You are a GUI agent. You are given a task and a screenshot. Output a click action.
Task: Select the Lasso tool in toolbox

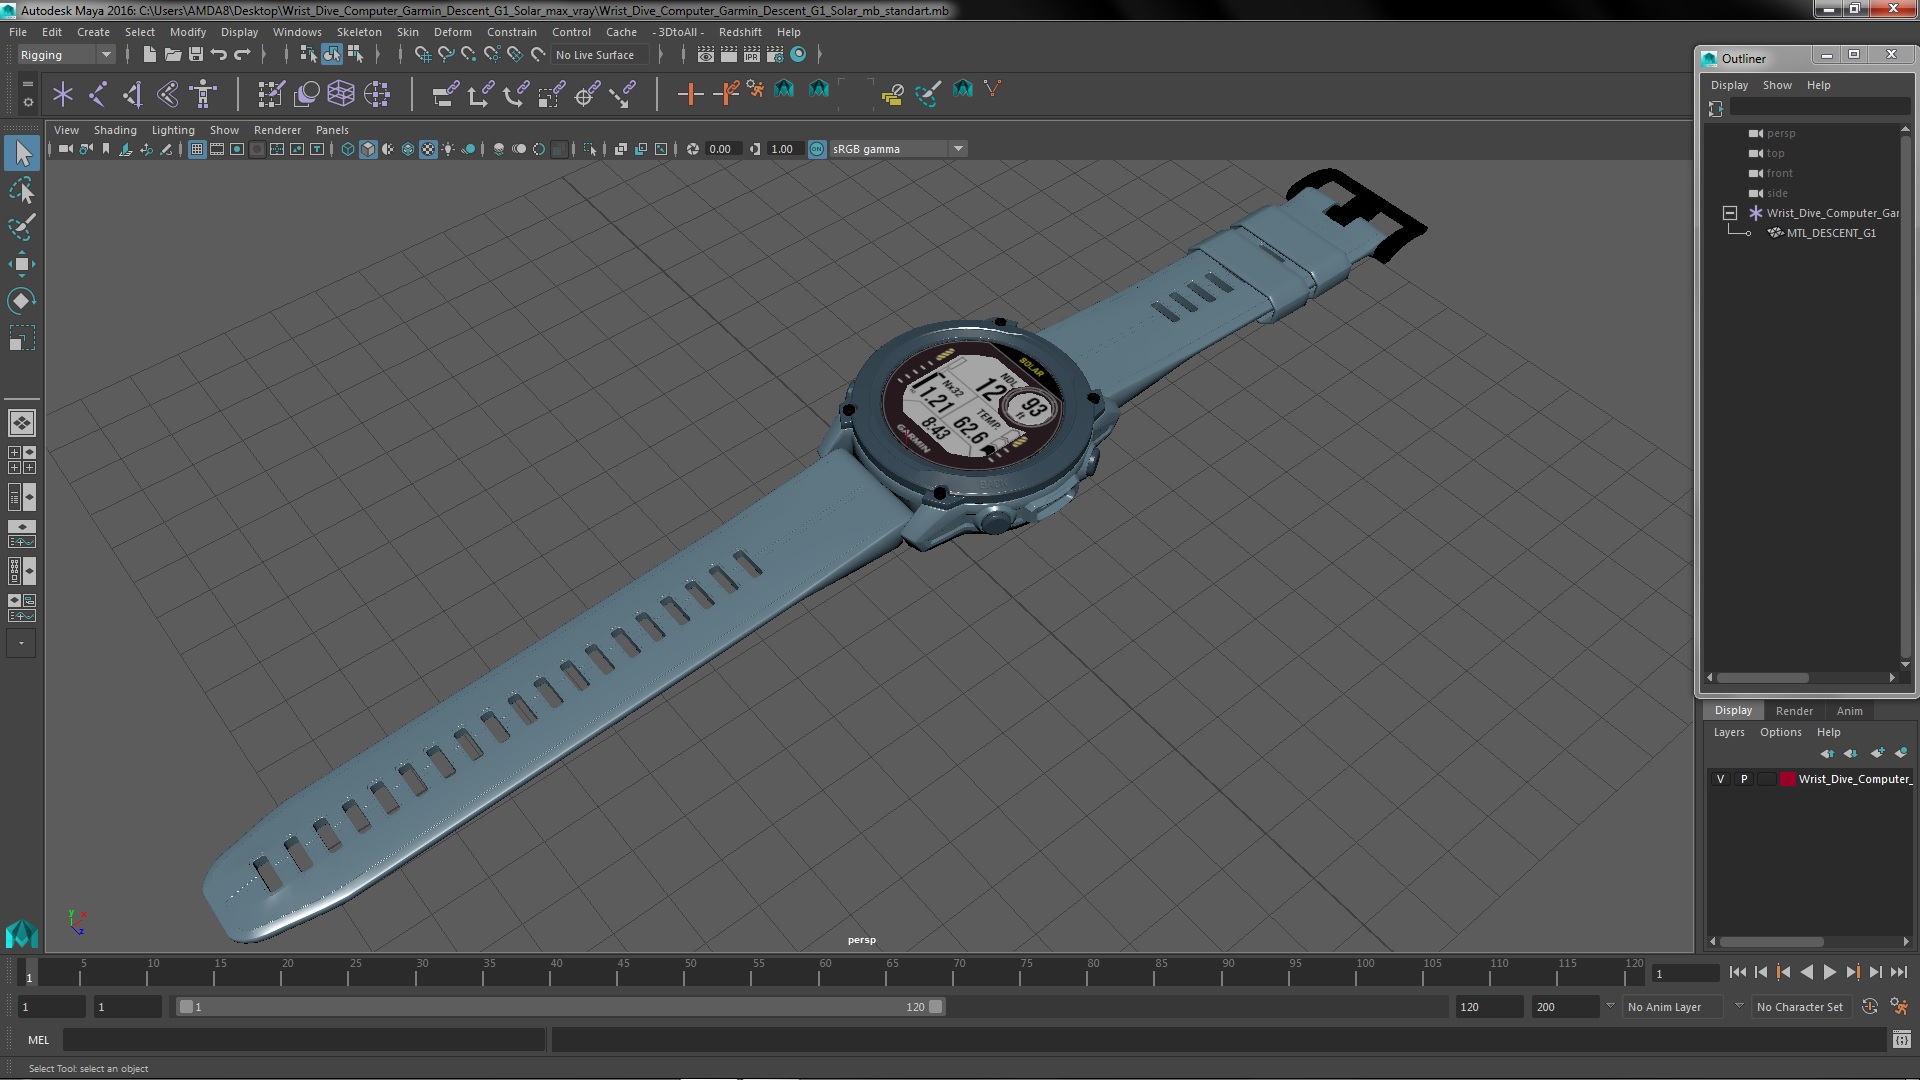click(x=22, y=190)
